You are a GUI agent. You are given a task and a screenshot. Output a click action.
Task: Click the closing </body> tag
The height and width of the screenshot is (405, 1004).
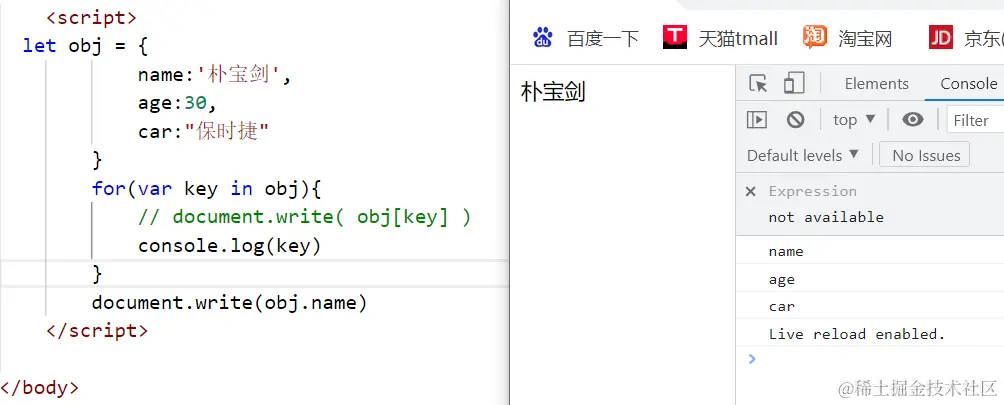pyautogui.click(x=40, y=388)
